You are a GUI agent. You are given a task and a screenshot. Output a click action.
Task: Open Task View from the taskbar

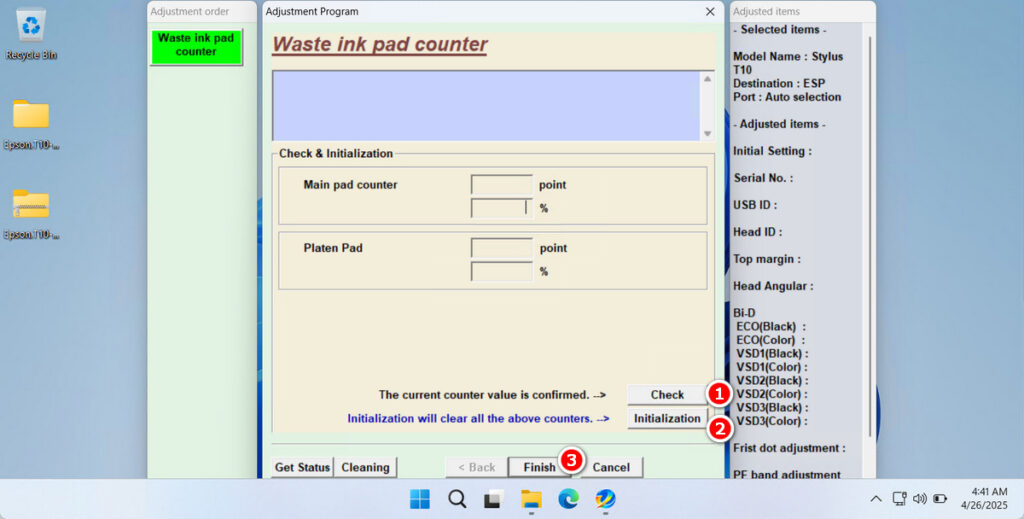[x=494, y=499]
